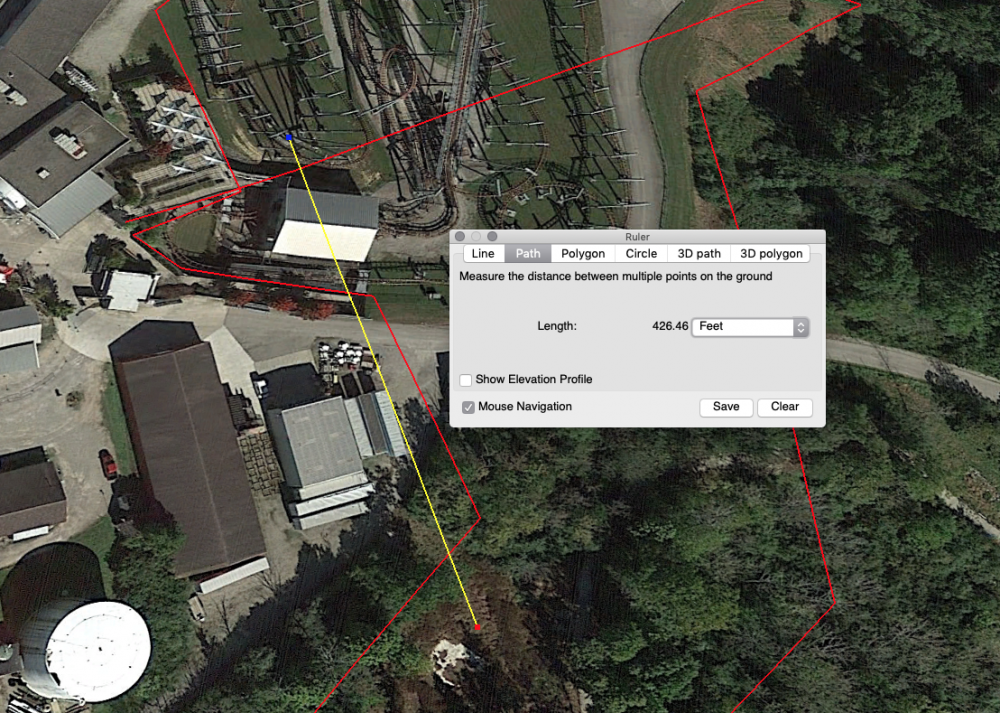1000x713 pixels.
Task: Switch to the Circle tab
Action: (x=641, y=254)
